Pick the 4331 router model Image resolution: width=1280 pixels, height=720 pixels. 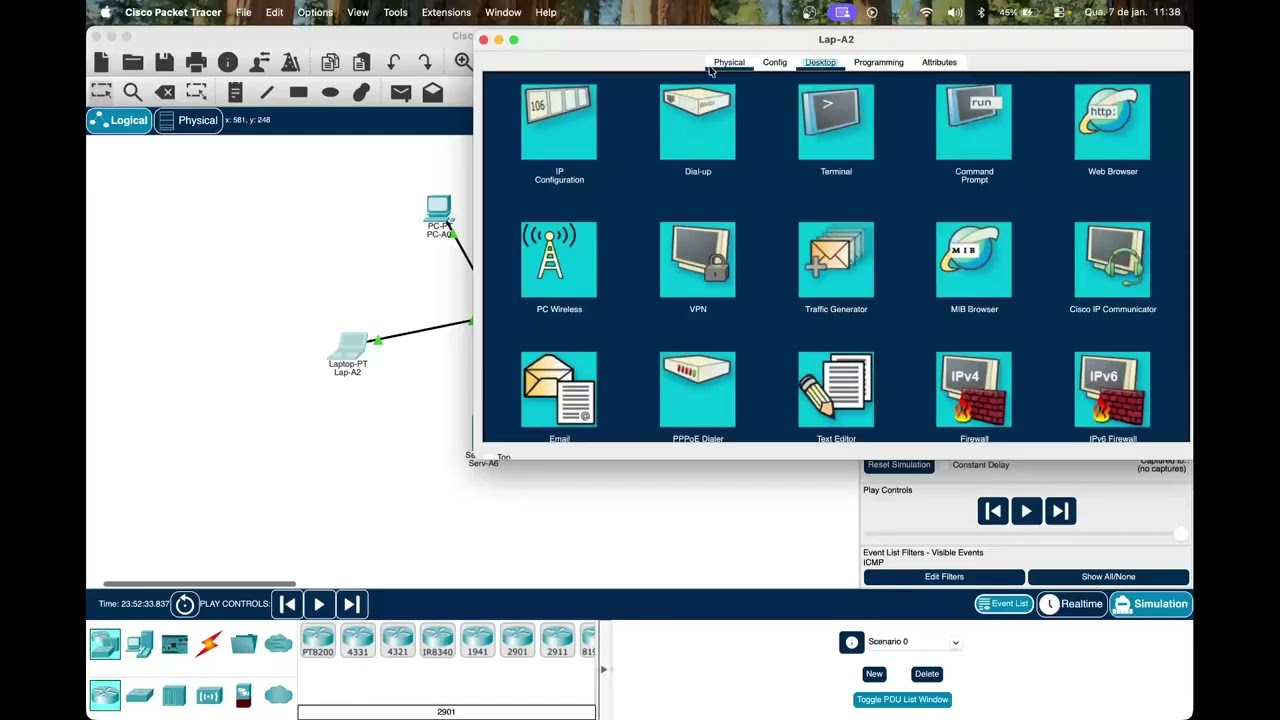[357, 641]
